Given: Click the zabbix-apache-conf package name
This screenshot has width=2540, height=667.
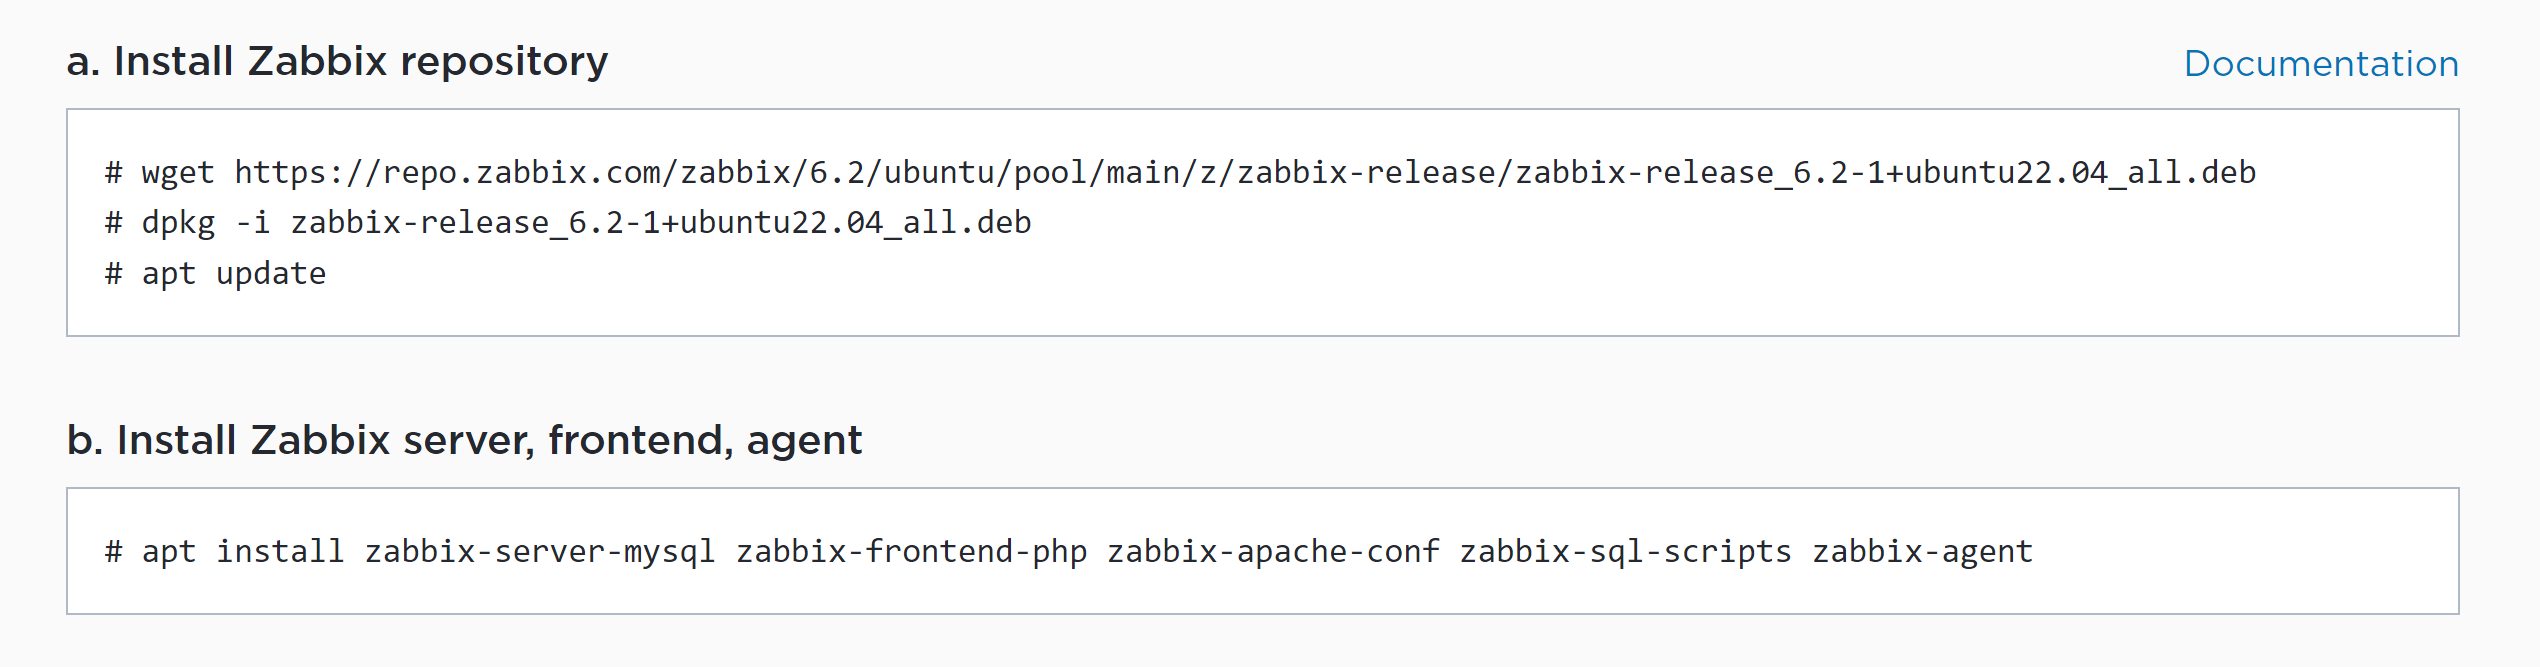Looking at the screenshot, I should click(x=1273, y=552).
